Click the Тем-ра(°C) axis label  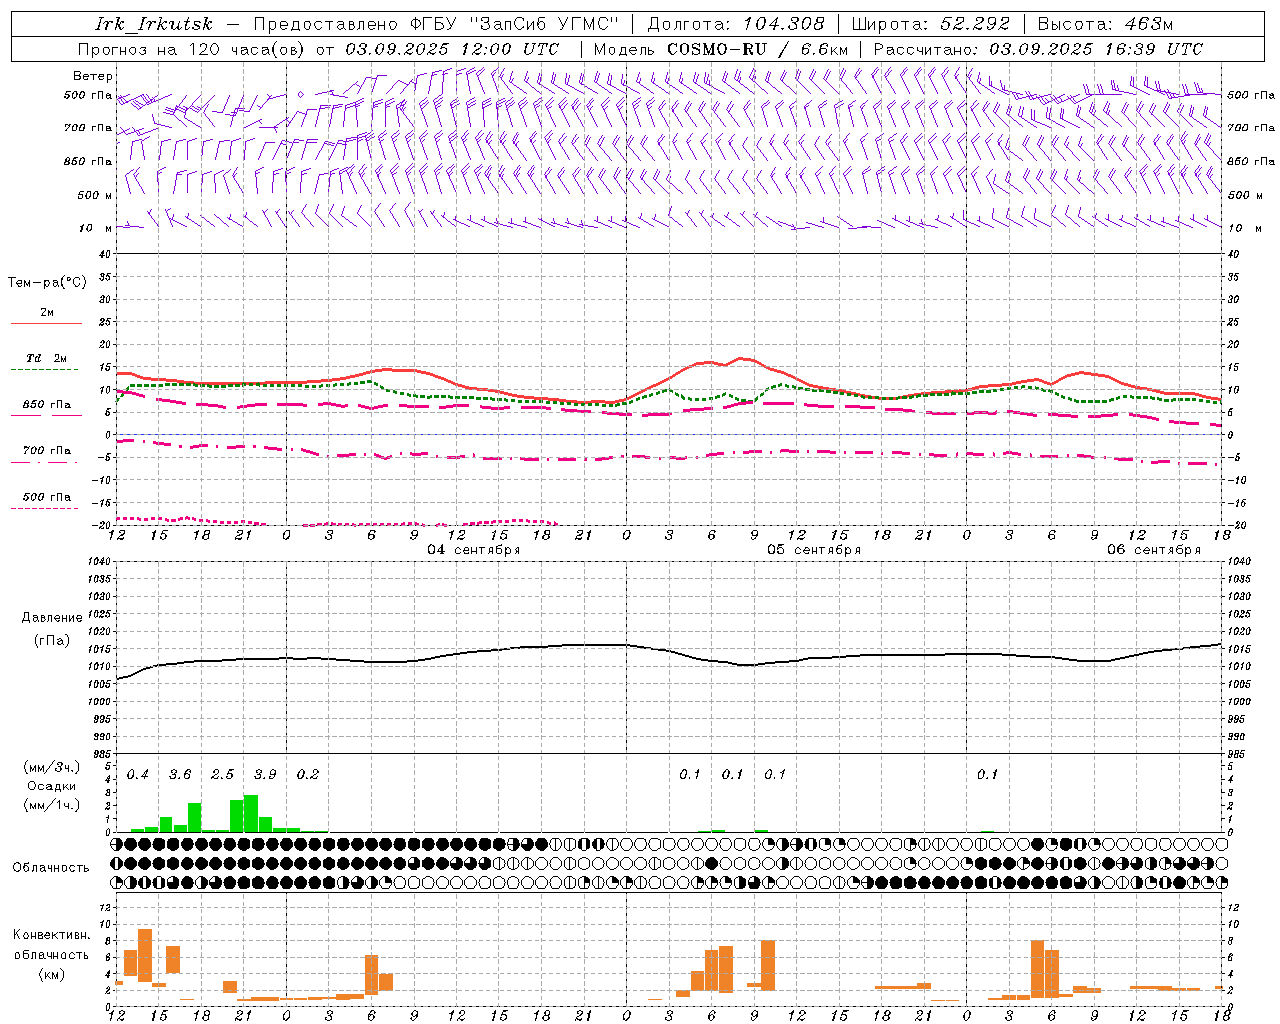(x=47, y=283)
